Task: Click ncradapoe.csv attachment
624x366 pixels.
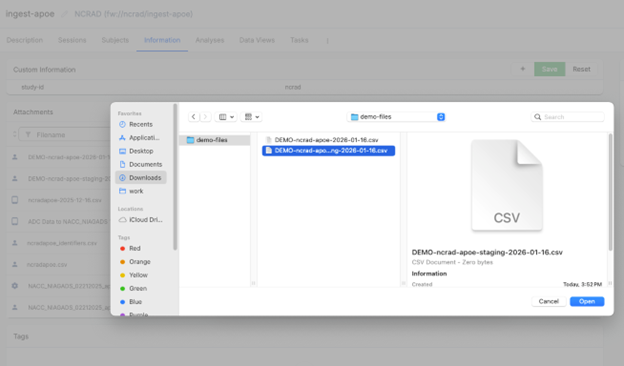Action: [47, 265]
